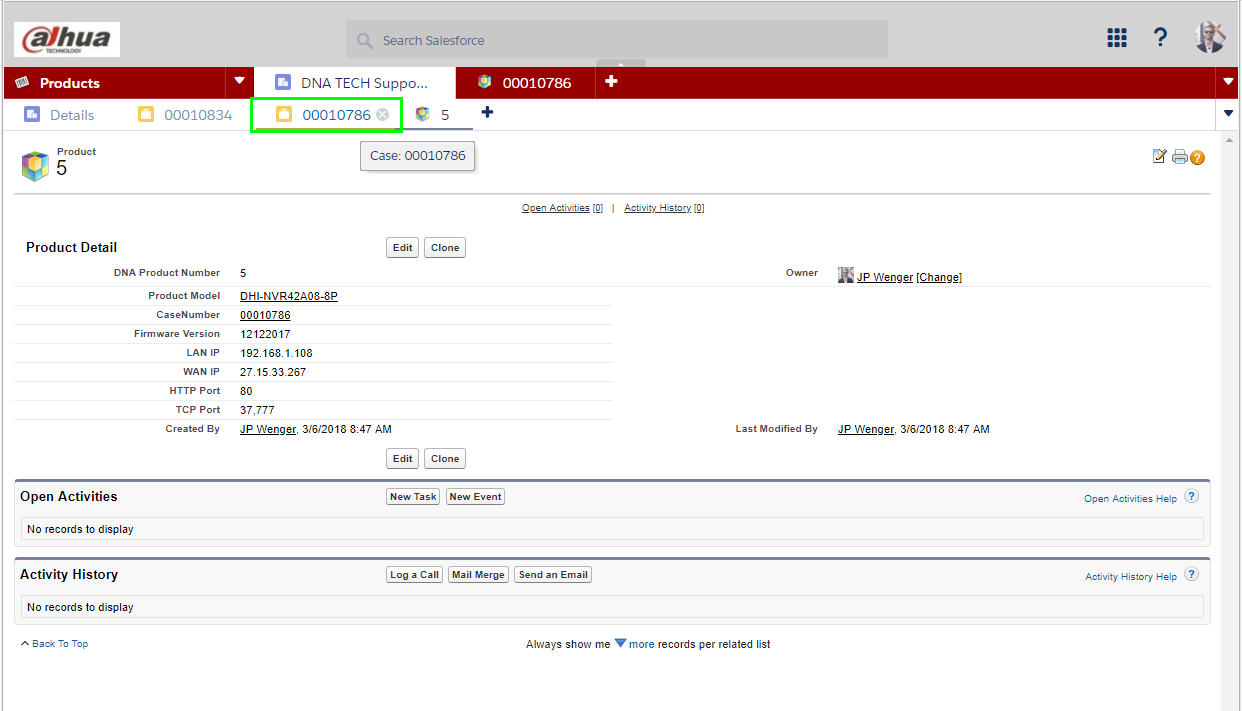1242x711 pixels.
Task: Click the TCP Port value 37,777
Action: [257, 410]
